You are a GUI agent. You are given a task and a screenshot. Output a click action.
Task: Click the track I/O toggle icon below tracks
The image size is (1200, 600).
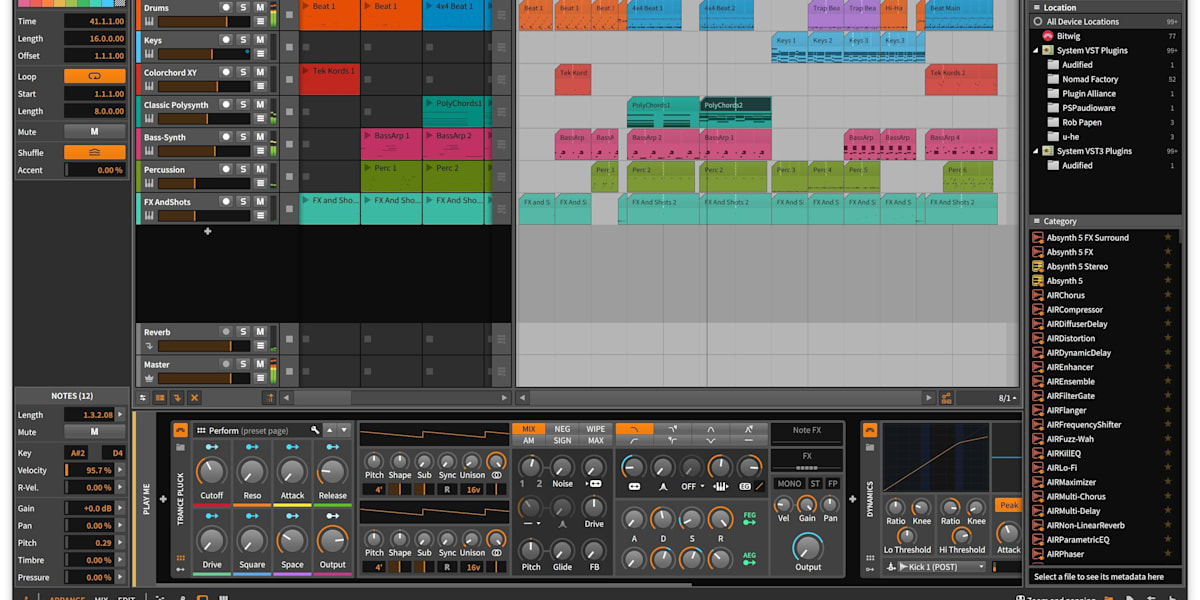[x=143, y=397]
